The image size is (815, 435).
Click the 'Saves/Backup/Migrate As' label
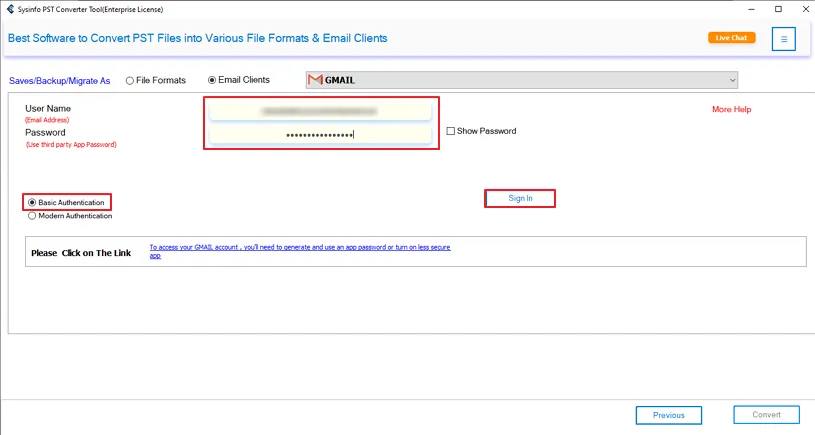point(59,81)
